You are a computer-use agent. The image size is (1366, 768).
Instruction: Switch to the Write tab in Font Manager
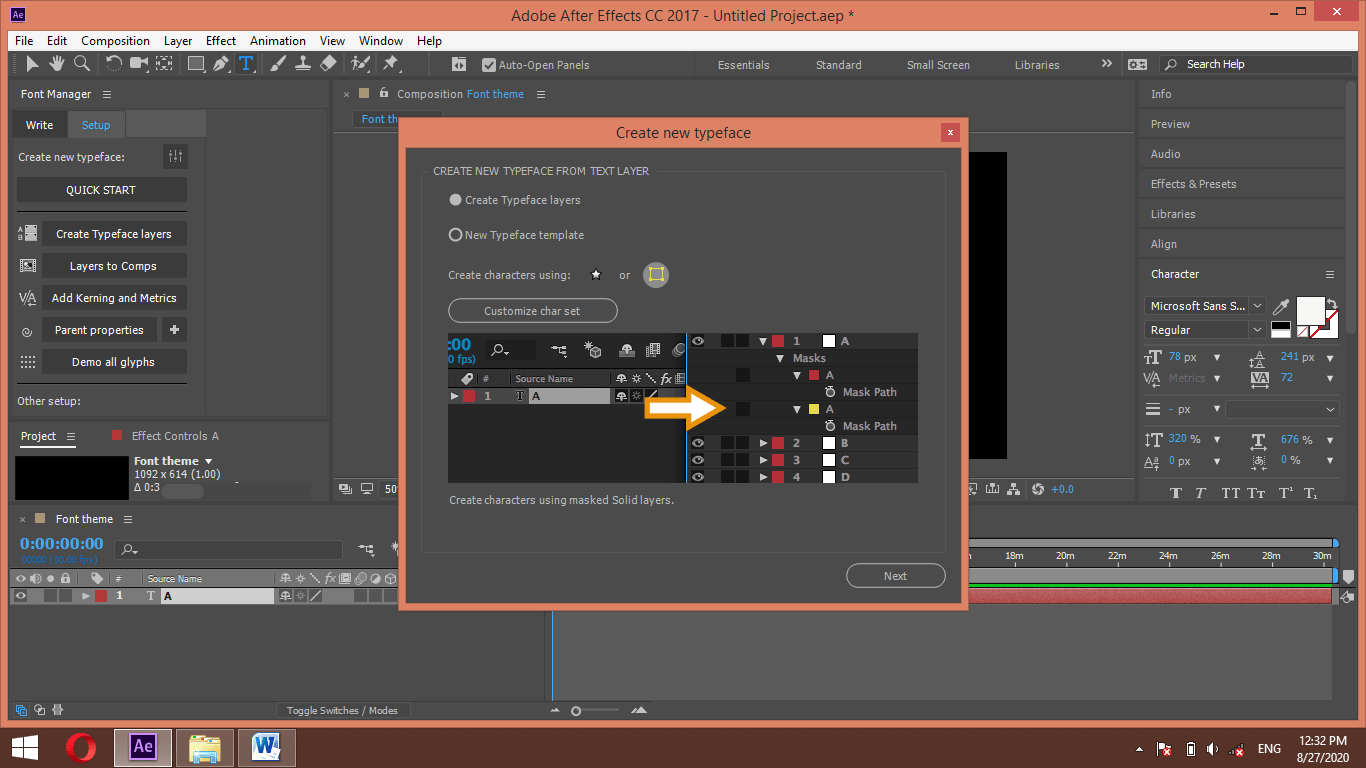click(38, 124)
